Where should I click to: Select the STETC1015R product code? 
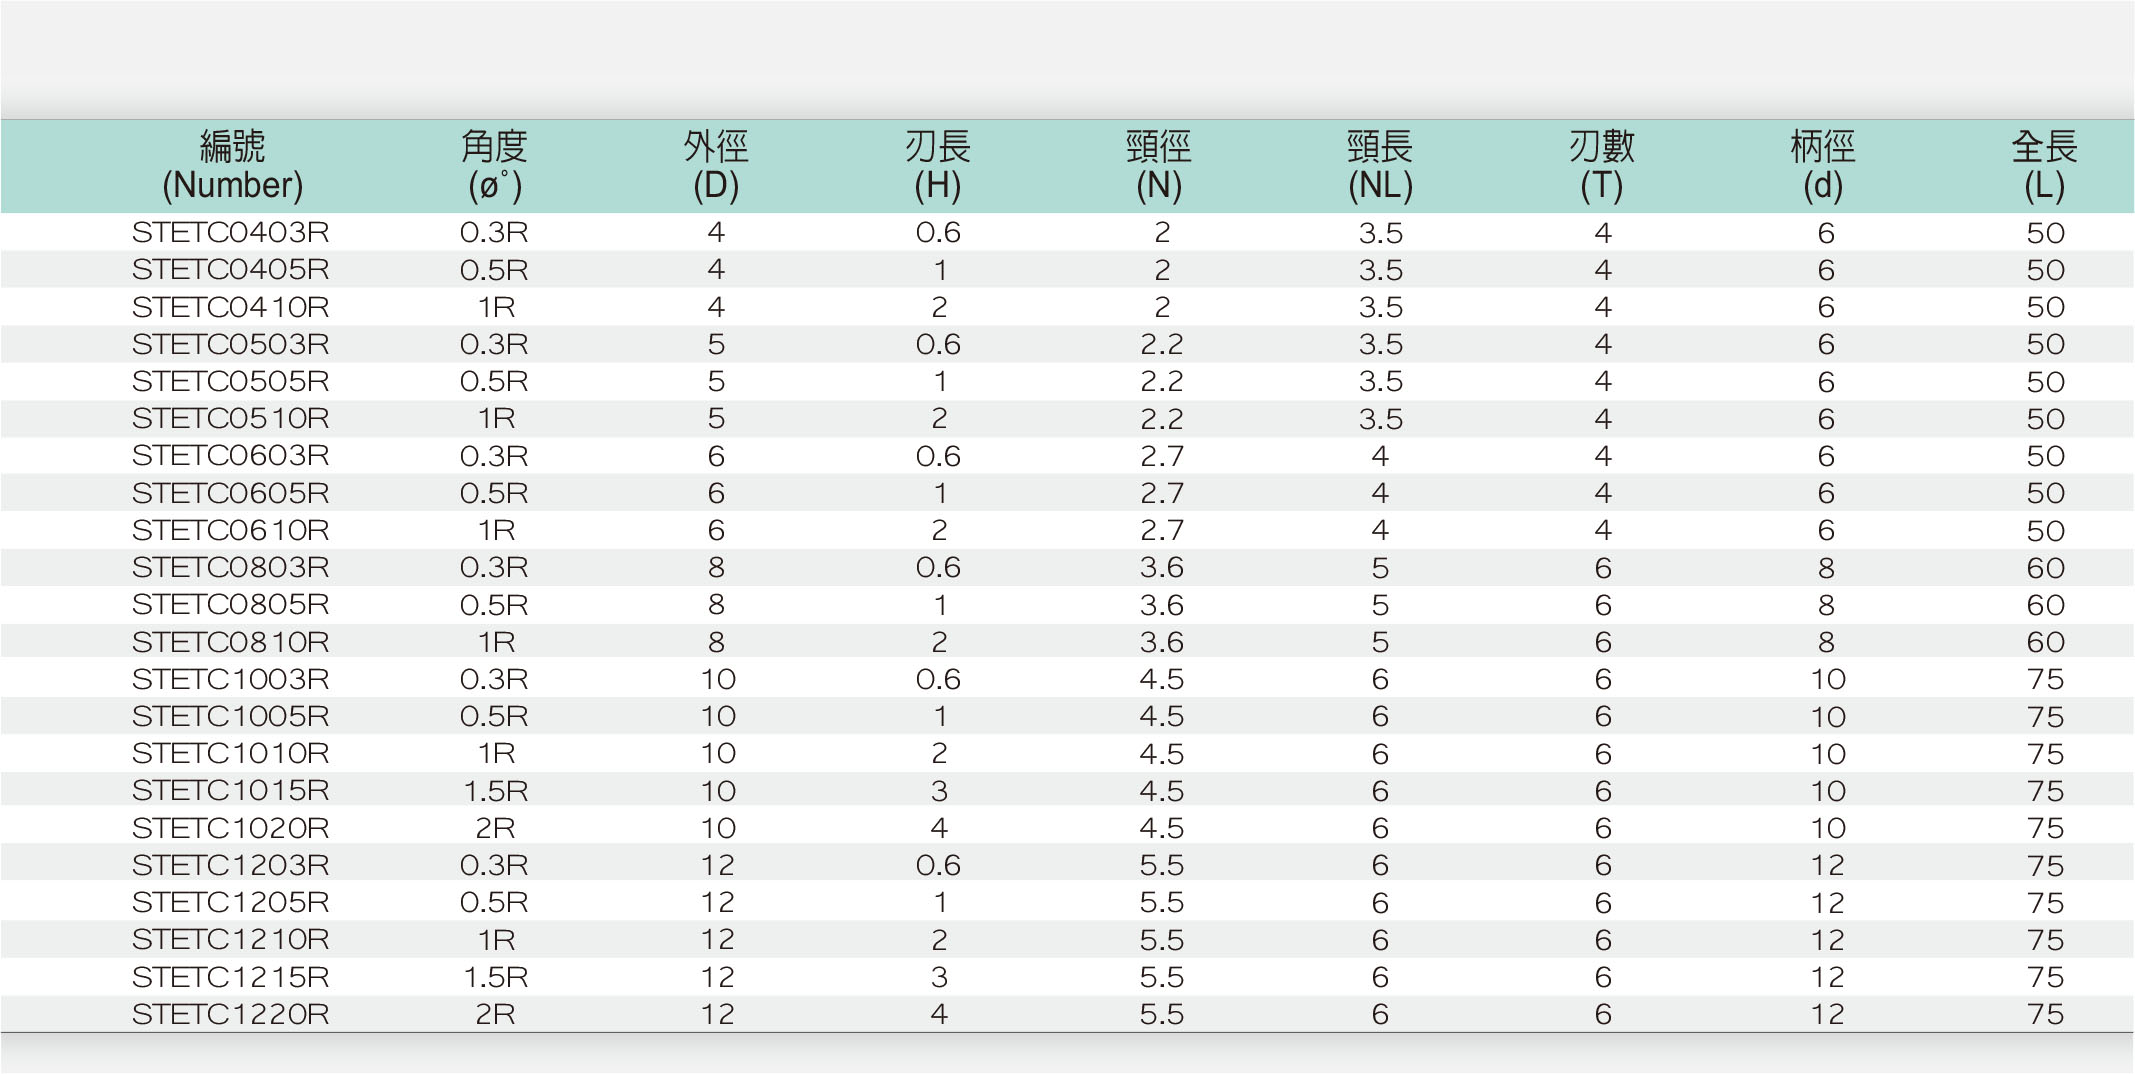coord(231,791)
